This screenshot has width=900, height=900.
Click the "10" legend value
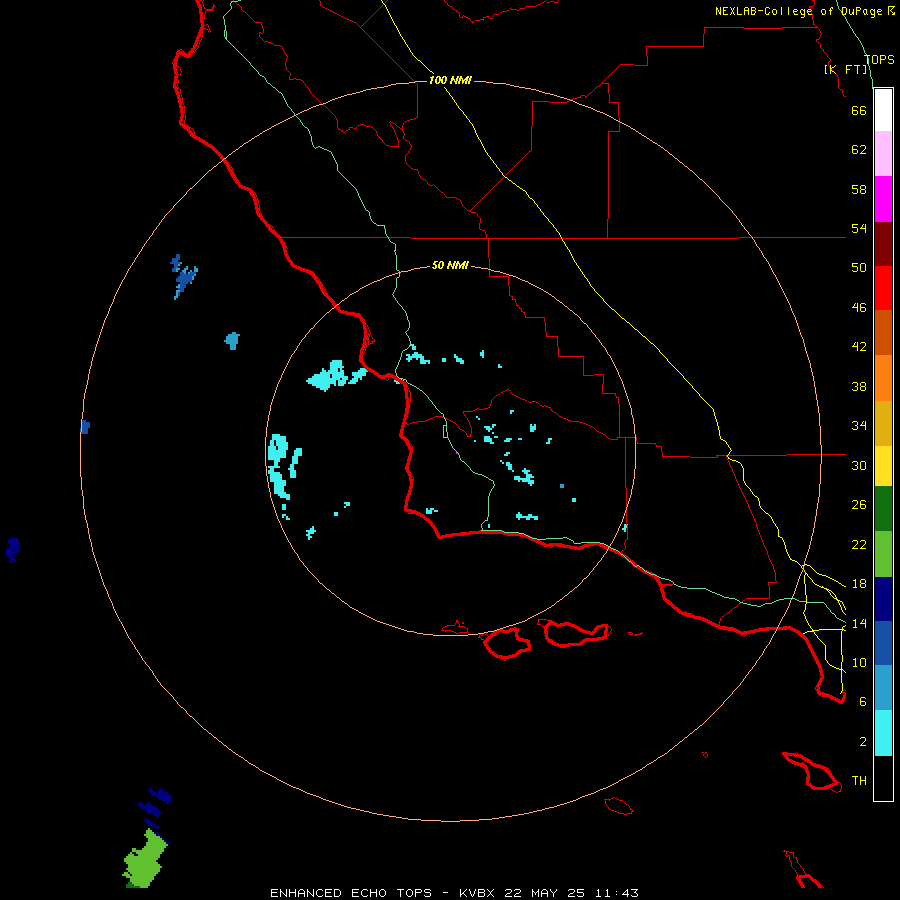click(x=859, y=663)
